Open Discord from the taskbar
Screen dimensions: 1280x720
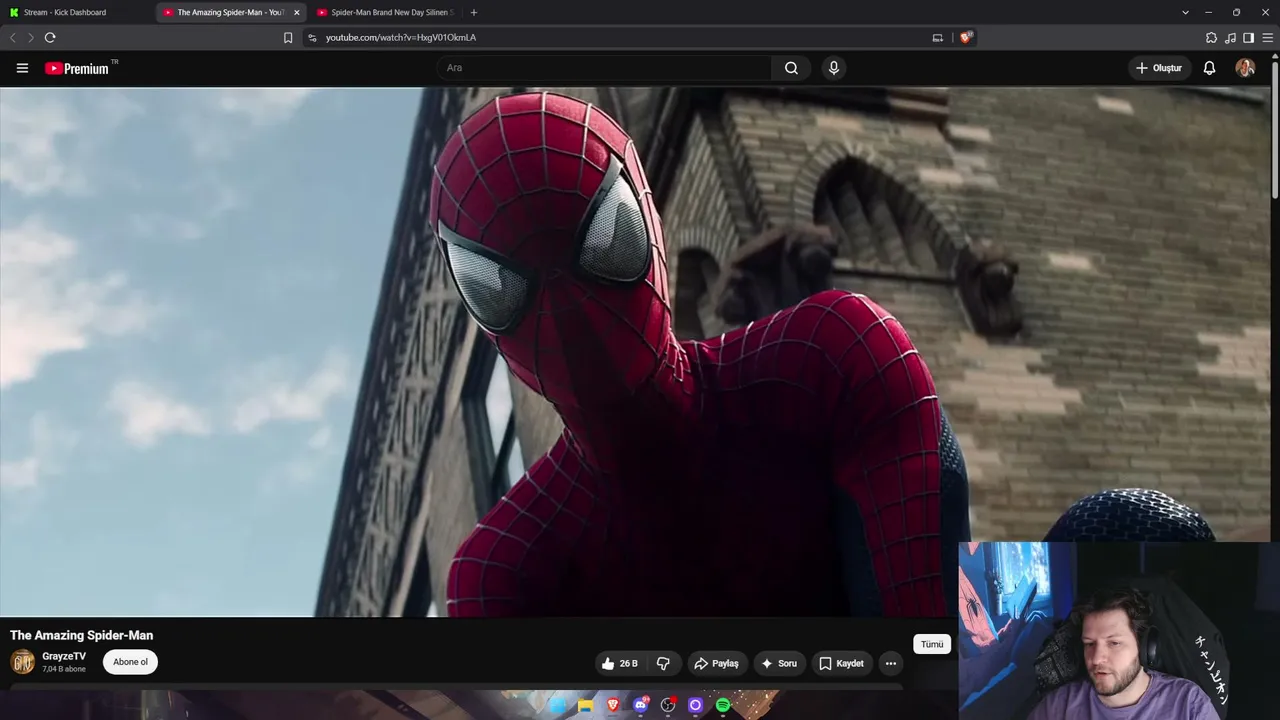coord(641,706)
